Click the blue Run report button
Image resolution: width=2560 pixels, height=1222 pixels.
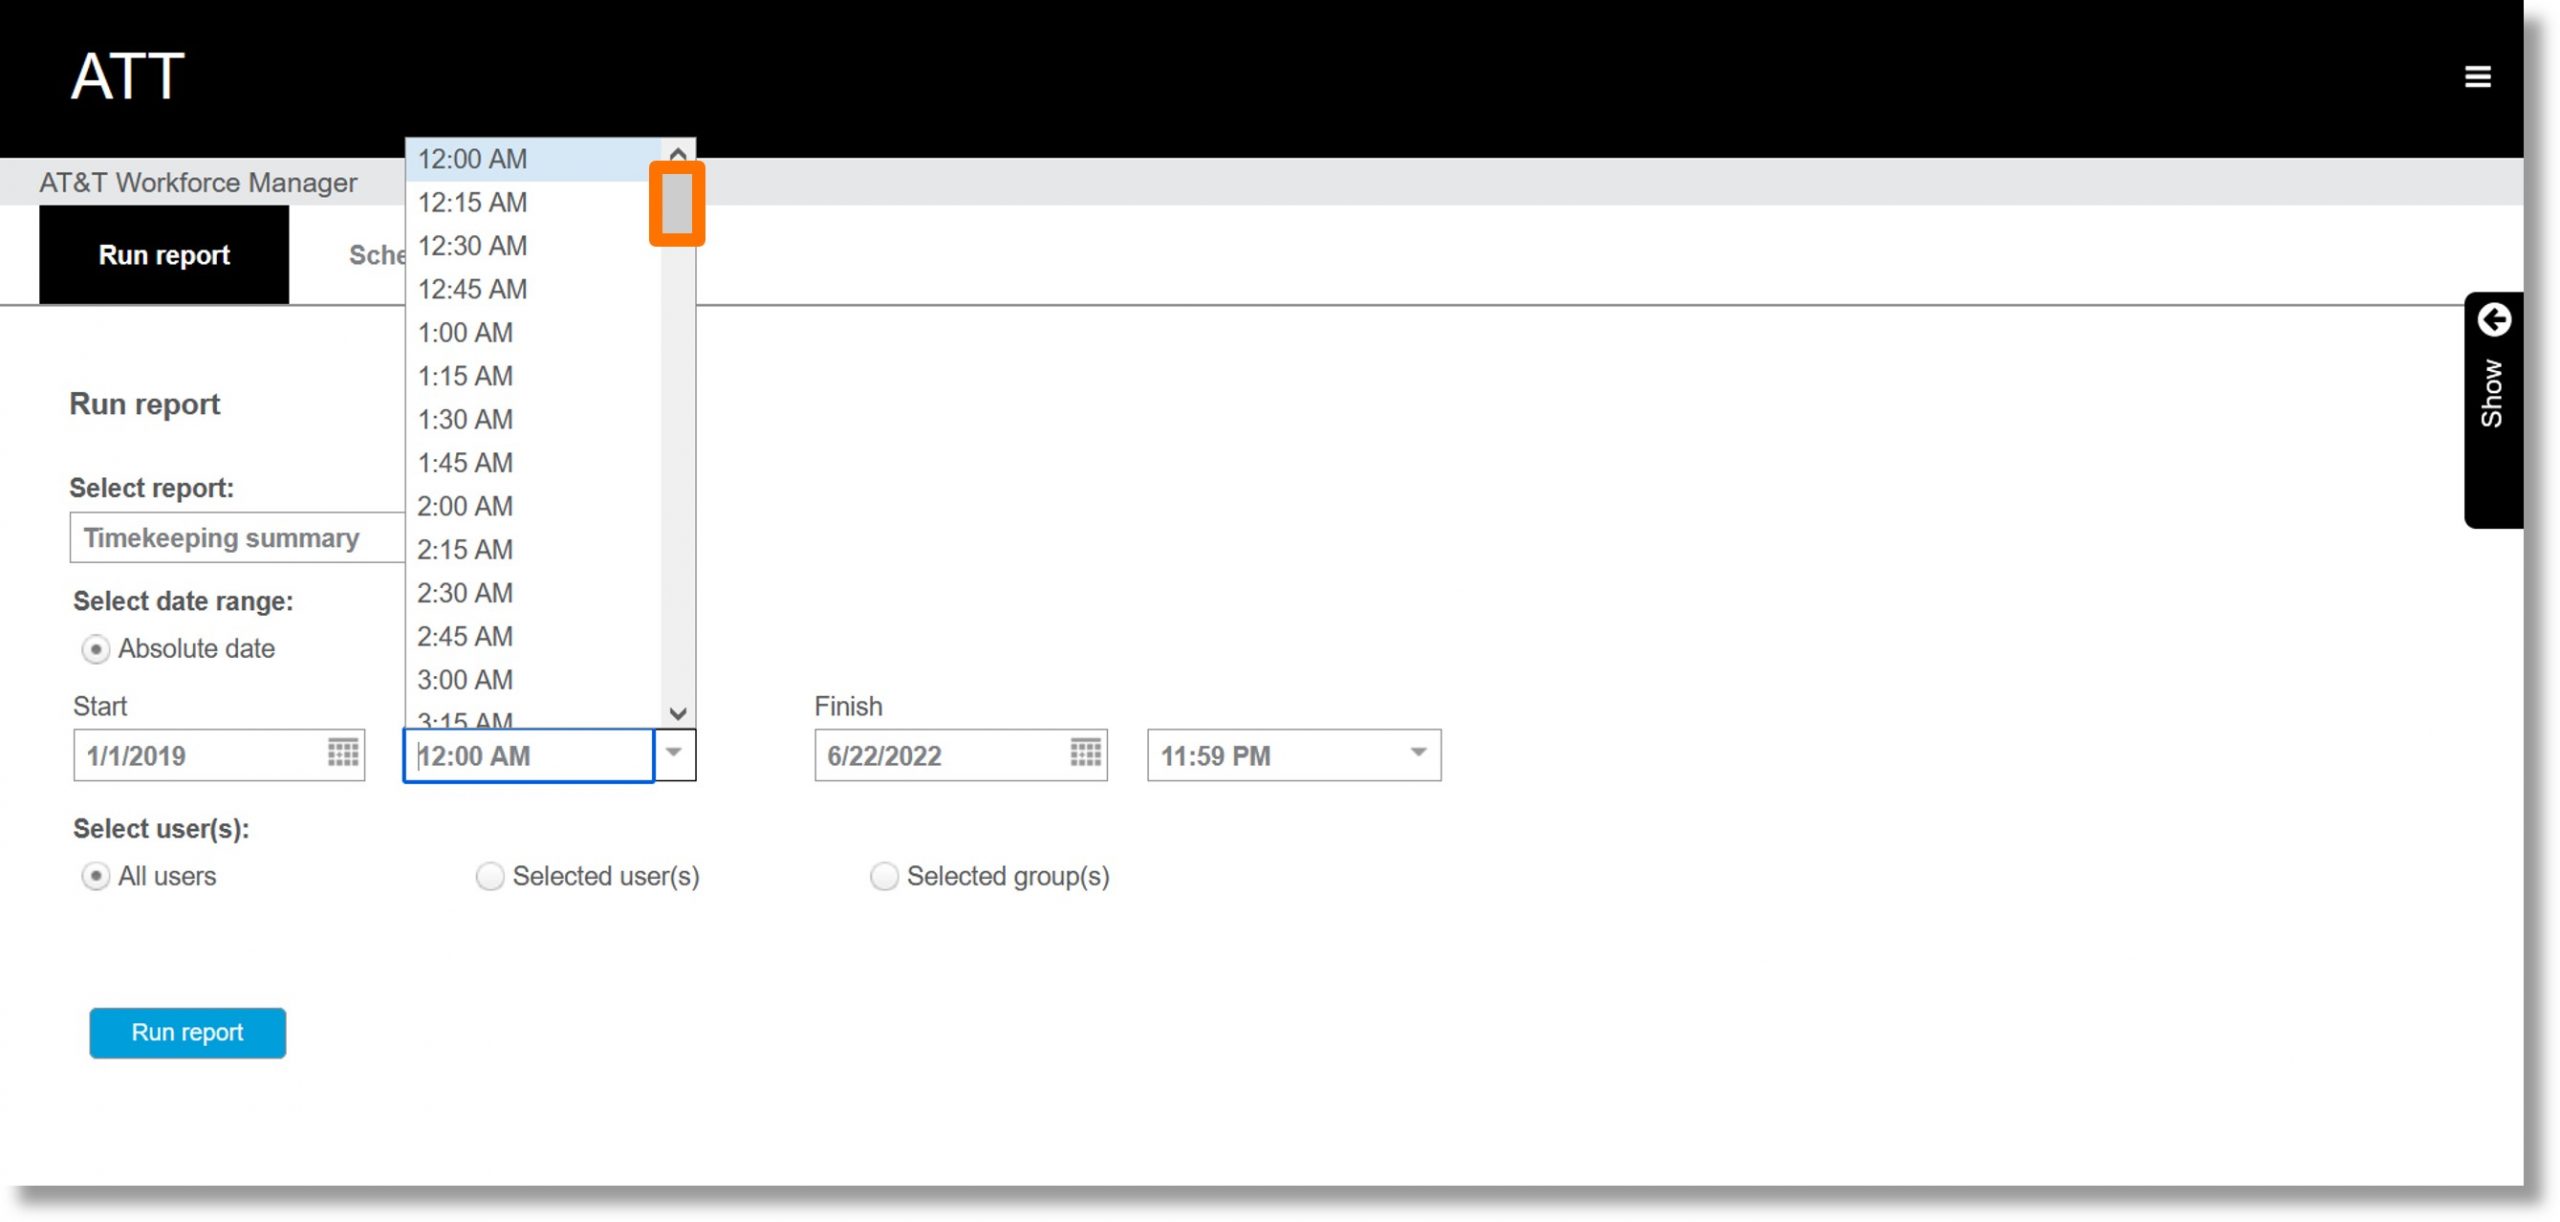point(187,1033)
